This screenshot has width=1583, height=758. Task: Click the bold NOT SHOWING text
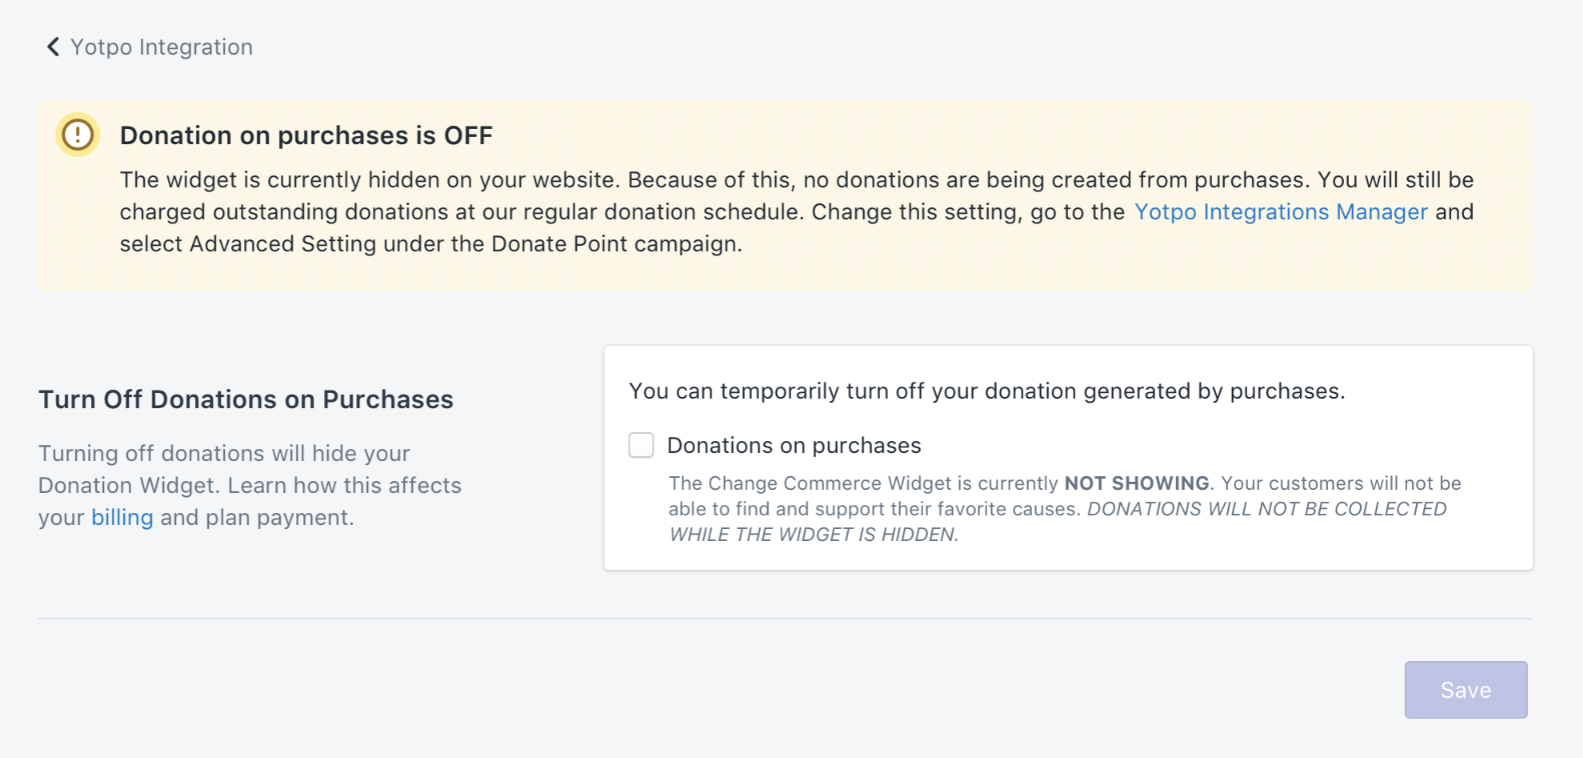point(1137,483)
